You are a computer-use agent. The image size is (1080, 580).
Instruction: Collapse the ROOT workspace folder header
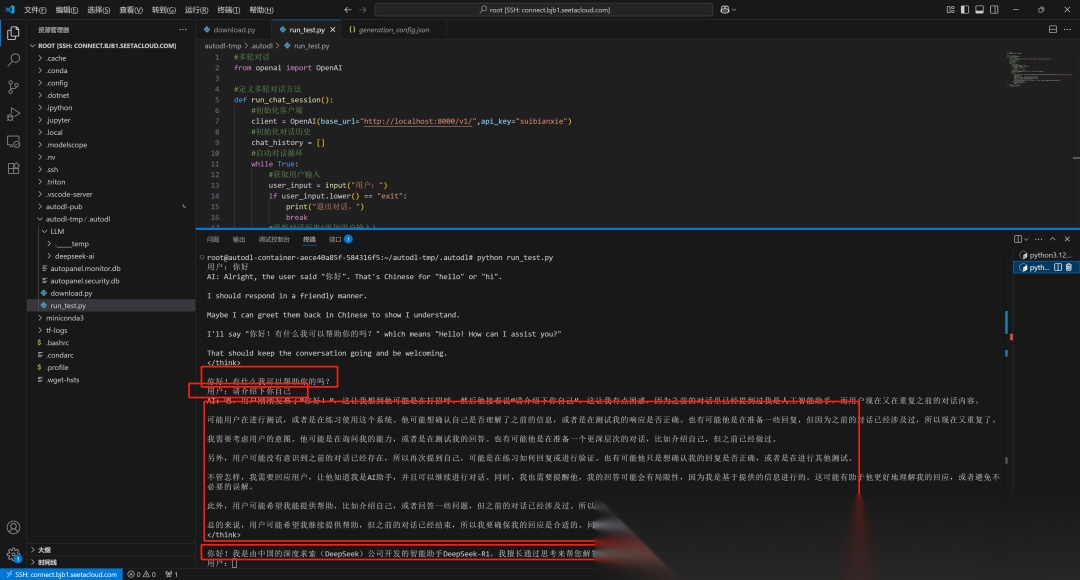pos(111,45)
